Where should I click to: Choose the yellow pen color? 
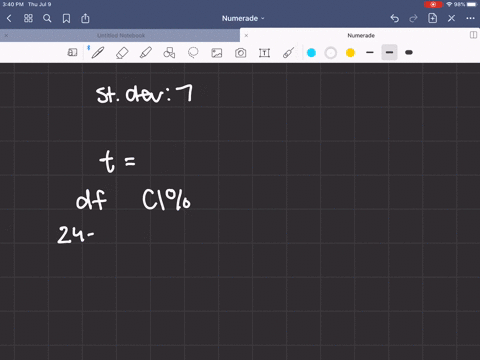pyautogui.click(x=350, y=53)
